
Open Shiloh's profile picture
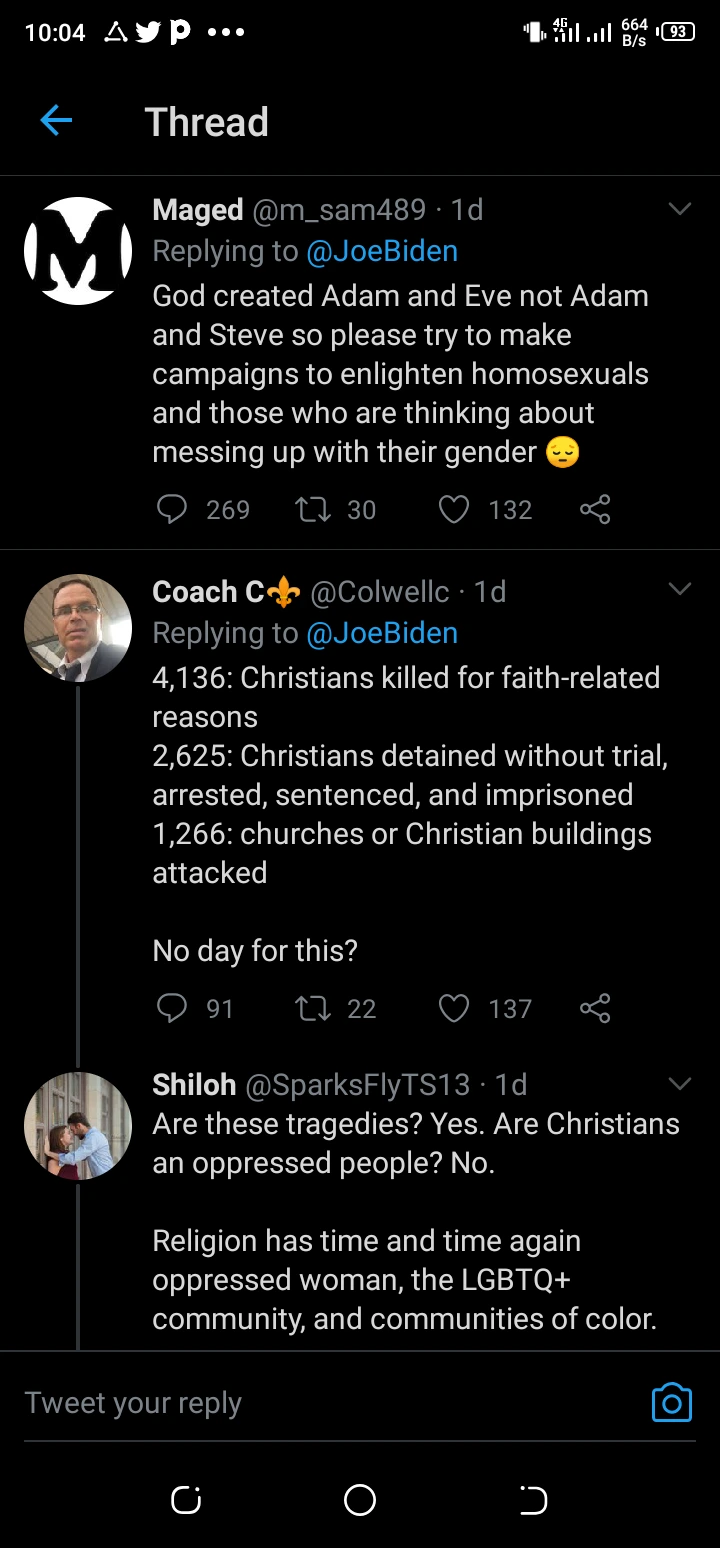pos(78,1126)
